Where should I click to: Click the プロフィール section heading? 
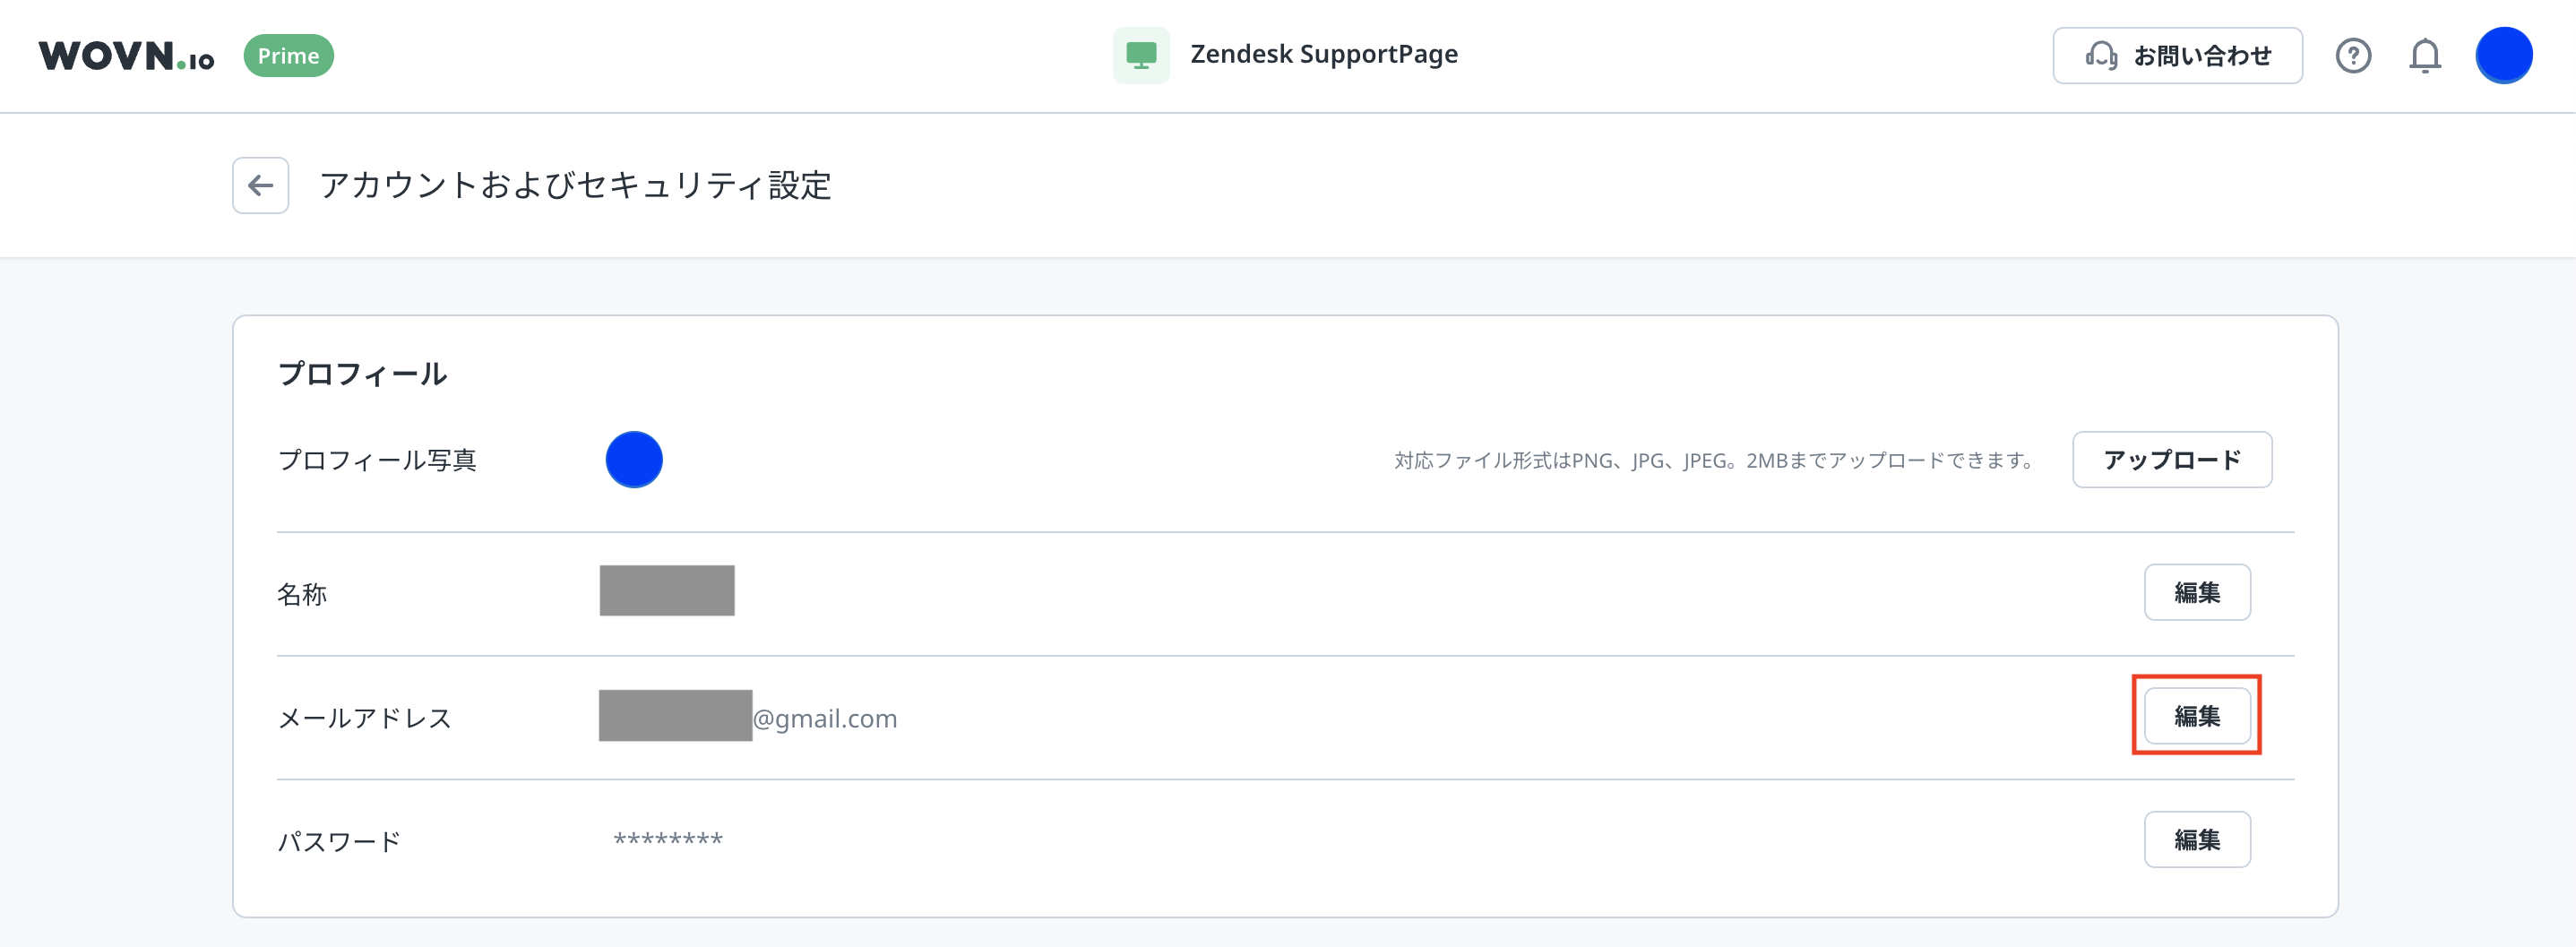pyautogui.click(x=362, y=374)
